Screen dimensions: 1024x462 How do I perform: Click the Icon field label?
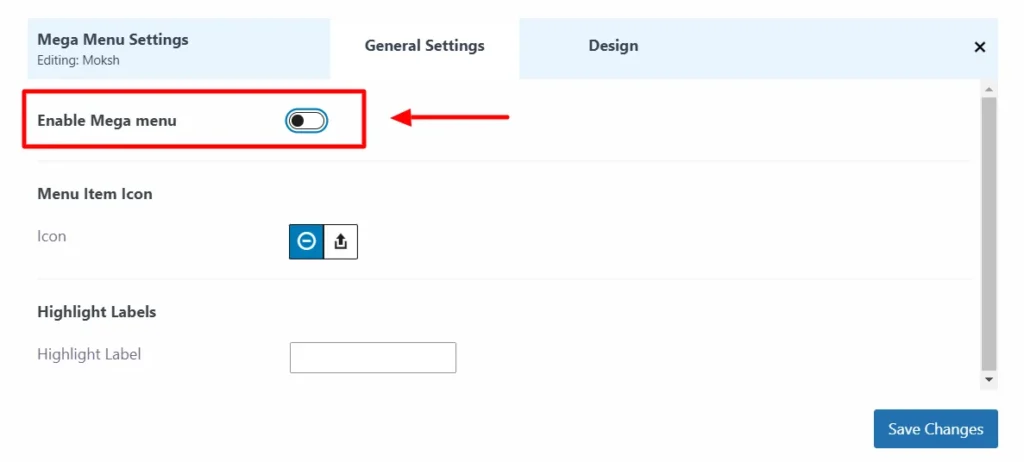point(52,237)
